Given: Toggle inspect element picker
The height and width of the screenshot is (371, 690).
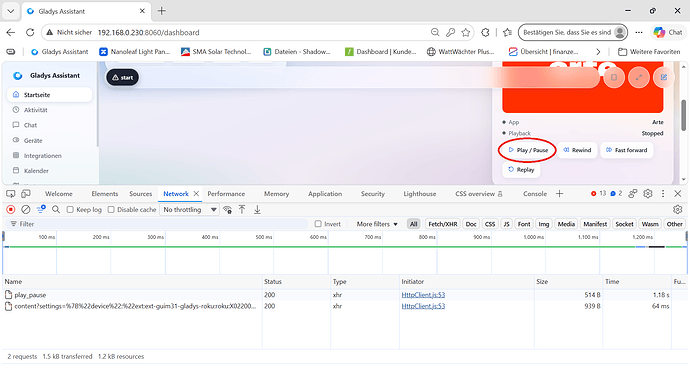Looking at the screenshot, I should pyautogui.click(x=11, y=194).
